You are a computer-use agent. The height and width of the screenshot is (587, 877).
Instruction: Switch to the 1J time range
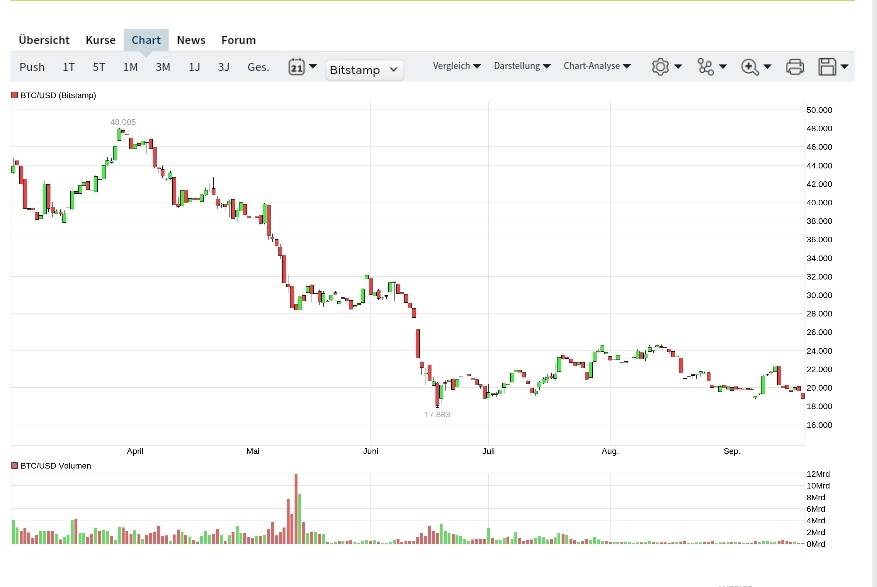pyautogui.click(x=194, y=67)
